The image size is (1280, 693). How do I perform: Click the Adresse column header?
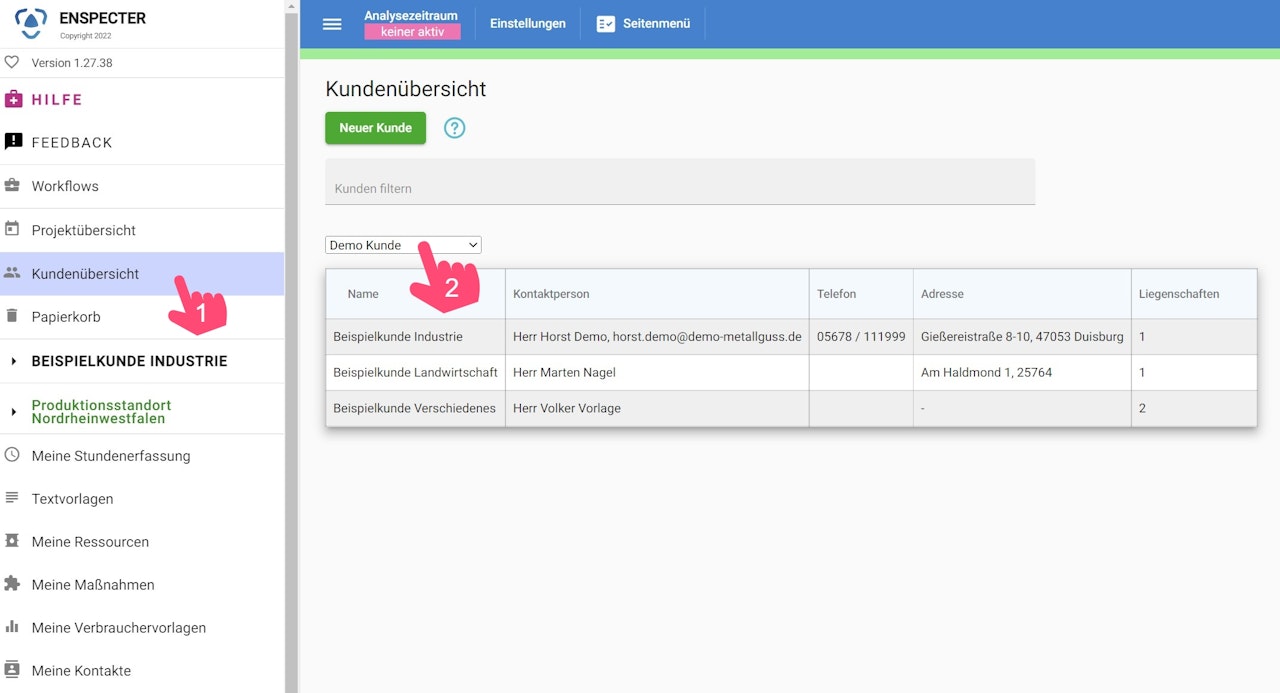(942, 294)
